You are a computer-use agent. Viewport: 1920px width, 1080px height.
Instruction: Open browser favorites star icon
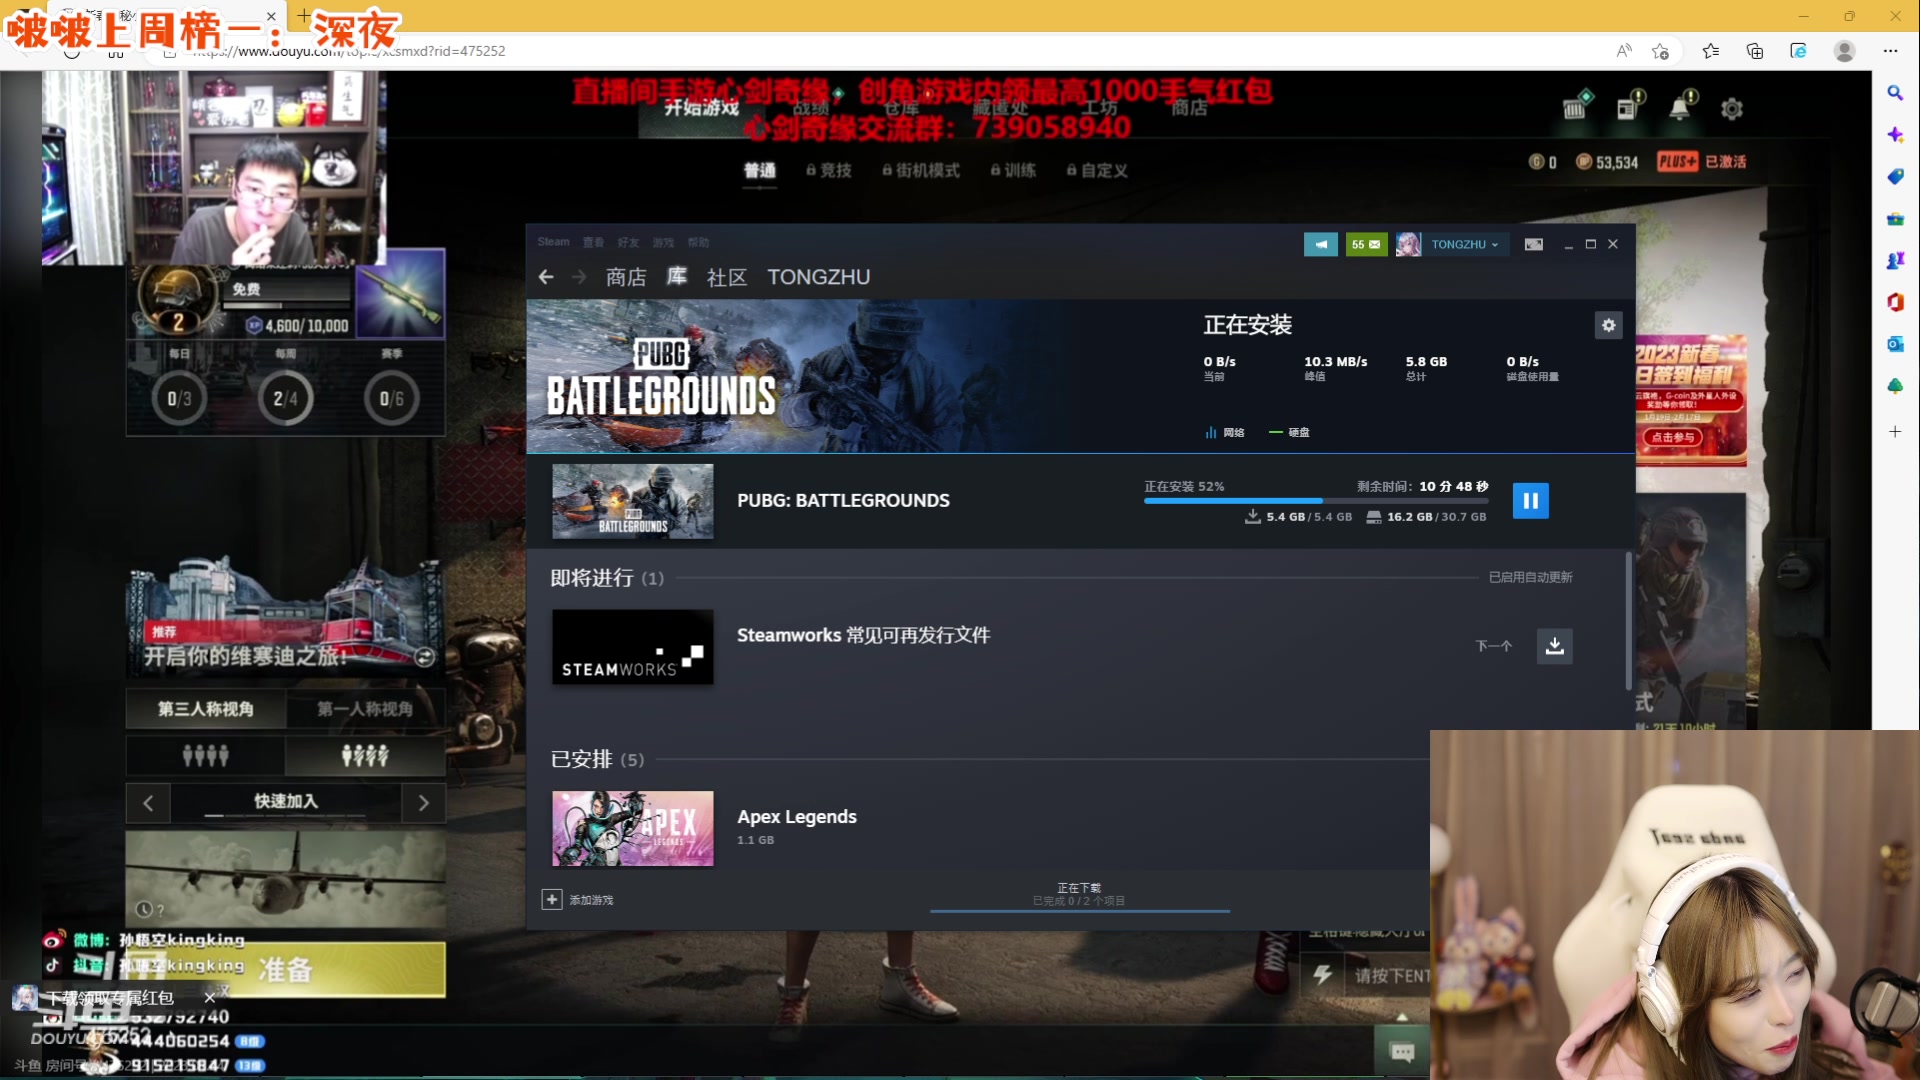(1710, 51)
